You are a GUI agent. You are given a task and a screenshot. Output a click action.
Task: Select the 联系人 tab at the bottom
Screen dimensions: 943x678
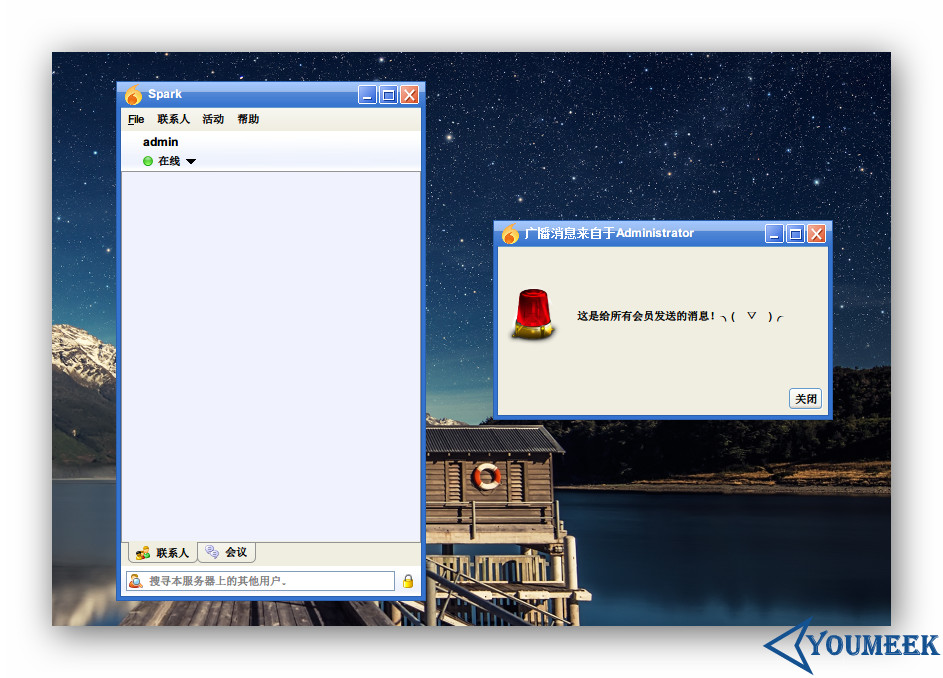(162, 552)
